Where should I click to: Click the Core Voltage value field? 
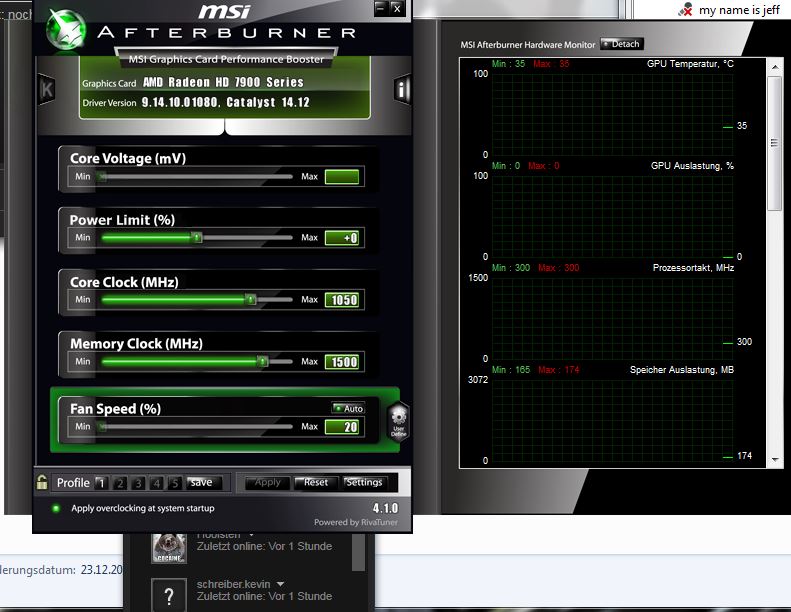(342, 177)
